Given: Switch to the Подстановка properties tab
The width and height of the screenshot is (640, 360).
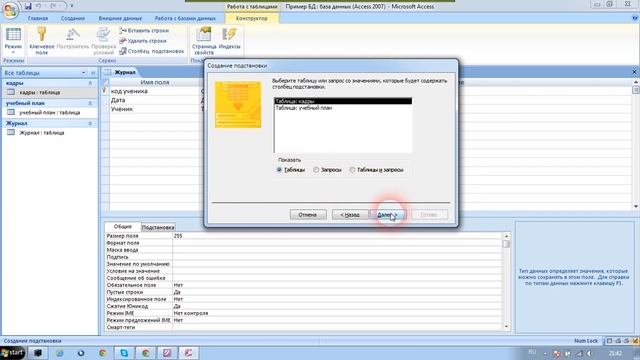Looking at the screenshot, I should 158,227.
